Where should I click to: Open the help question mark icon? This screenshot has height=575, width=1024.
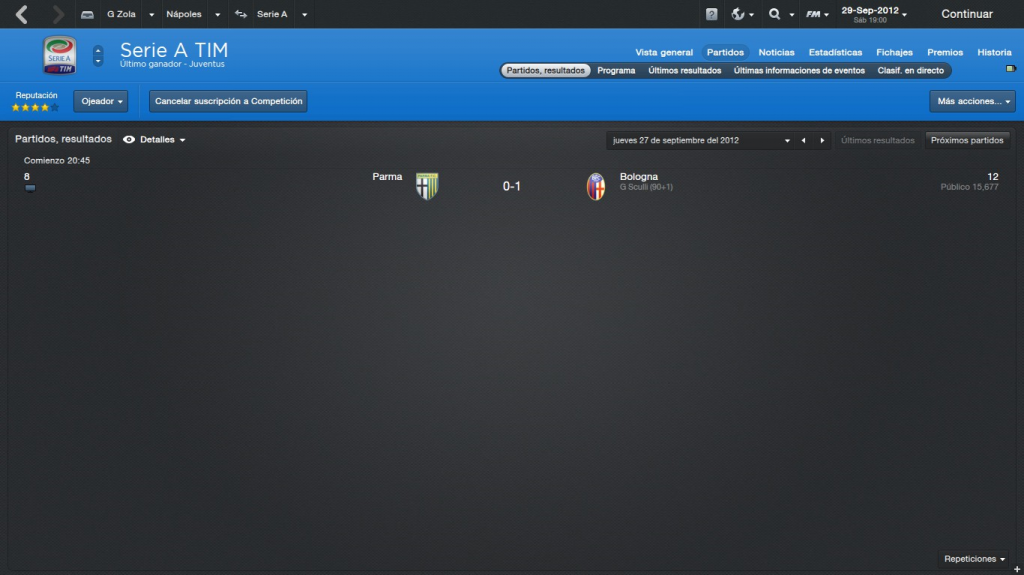[711, 14]
